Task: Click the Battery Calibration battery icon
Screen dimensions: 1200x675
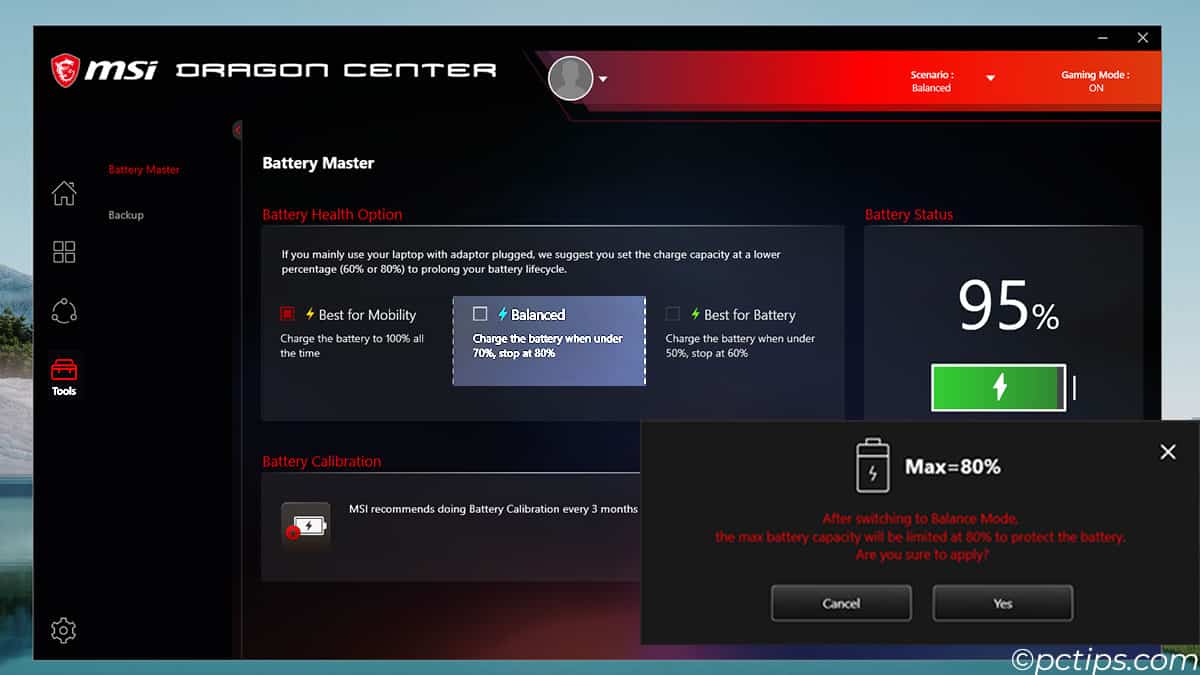Action: [x=305, y=524]
